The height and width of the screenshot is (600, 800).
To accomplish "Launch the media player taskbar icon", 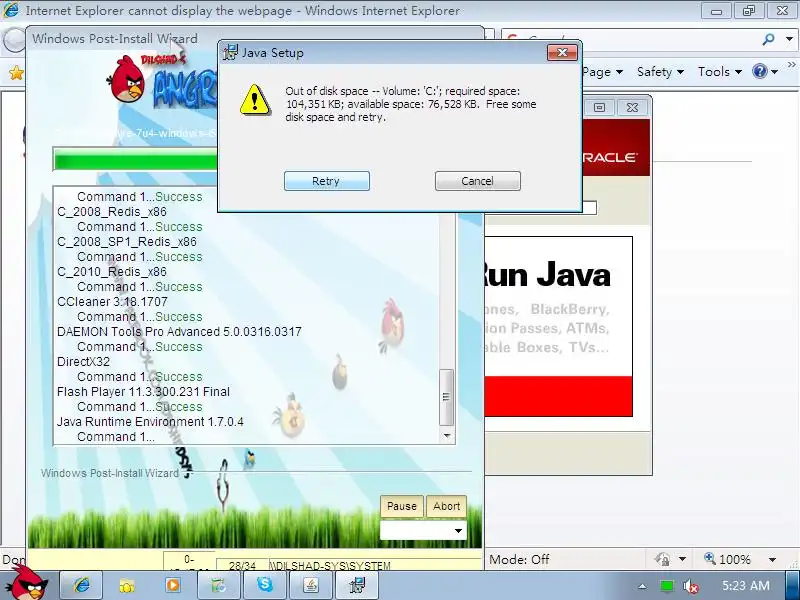I will coord(172,585).
